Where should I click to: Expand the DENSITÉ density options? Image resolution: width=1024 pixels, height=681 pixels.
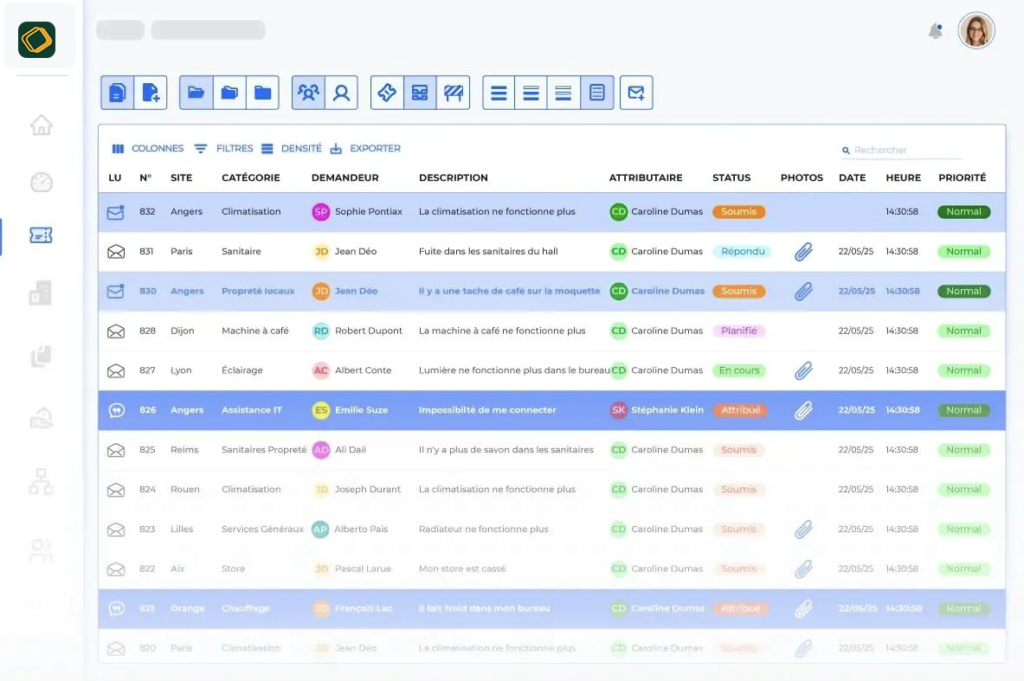tap(292, 149)
